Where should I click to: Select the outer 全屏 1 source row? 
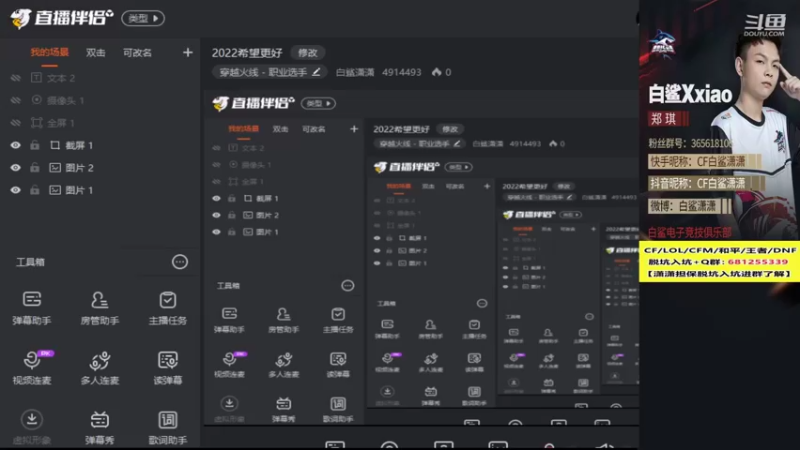[99, 123]
